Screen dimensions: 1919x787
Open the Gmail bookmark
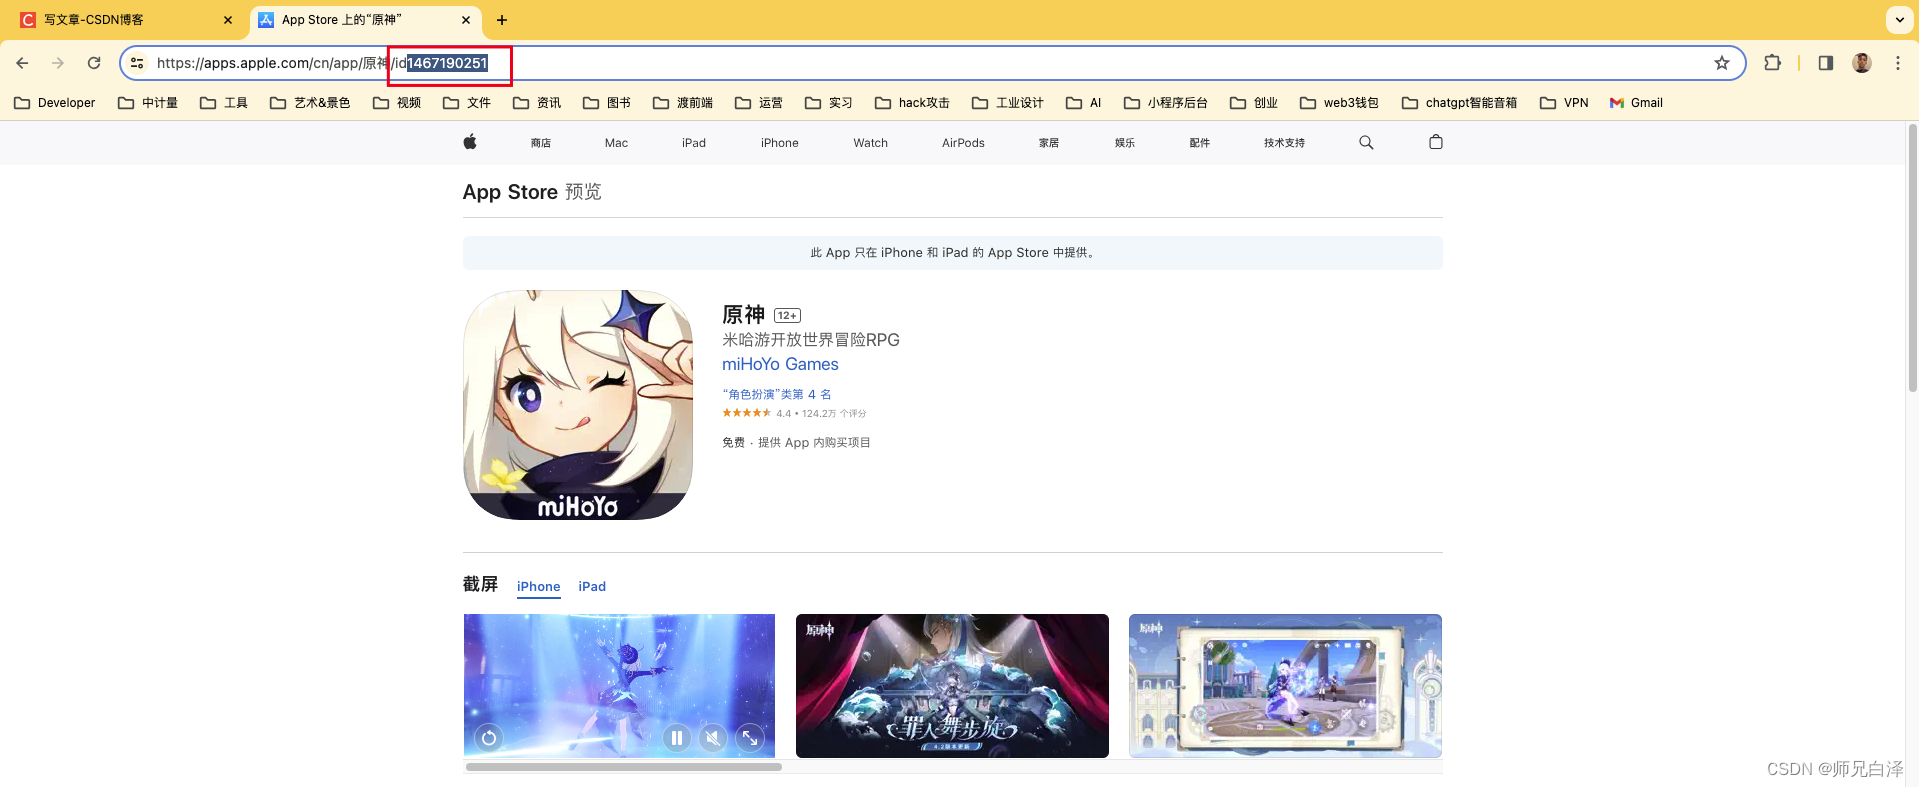[x=1636, y=103]
